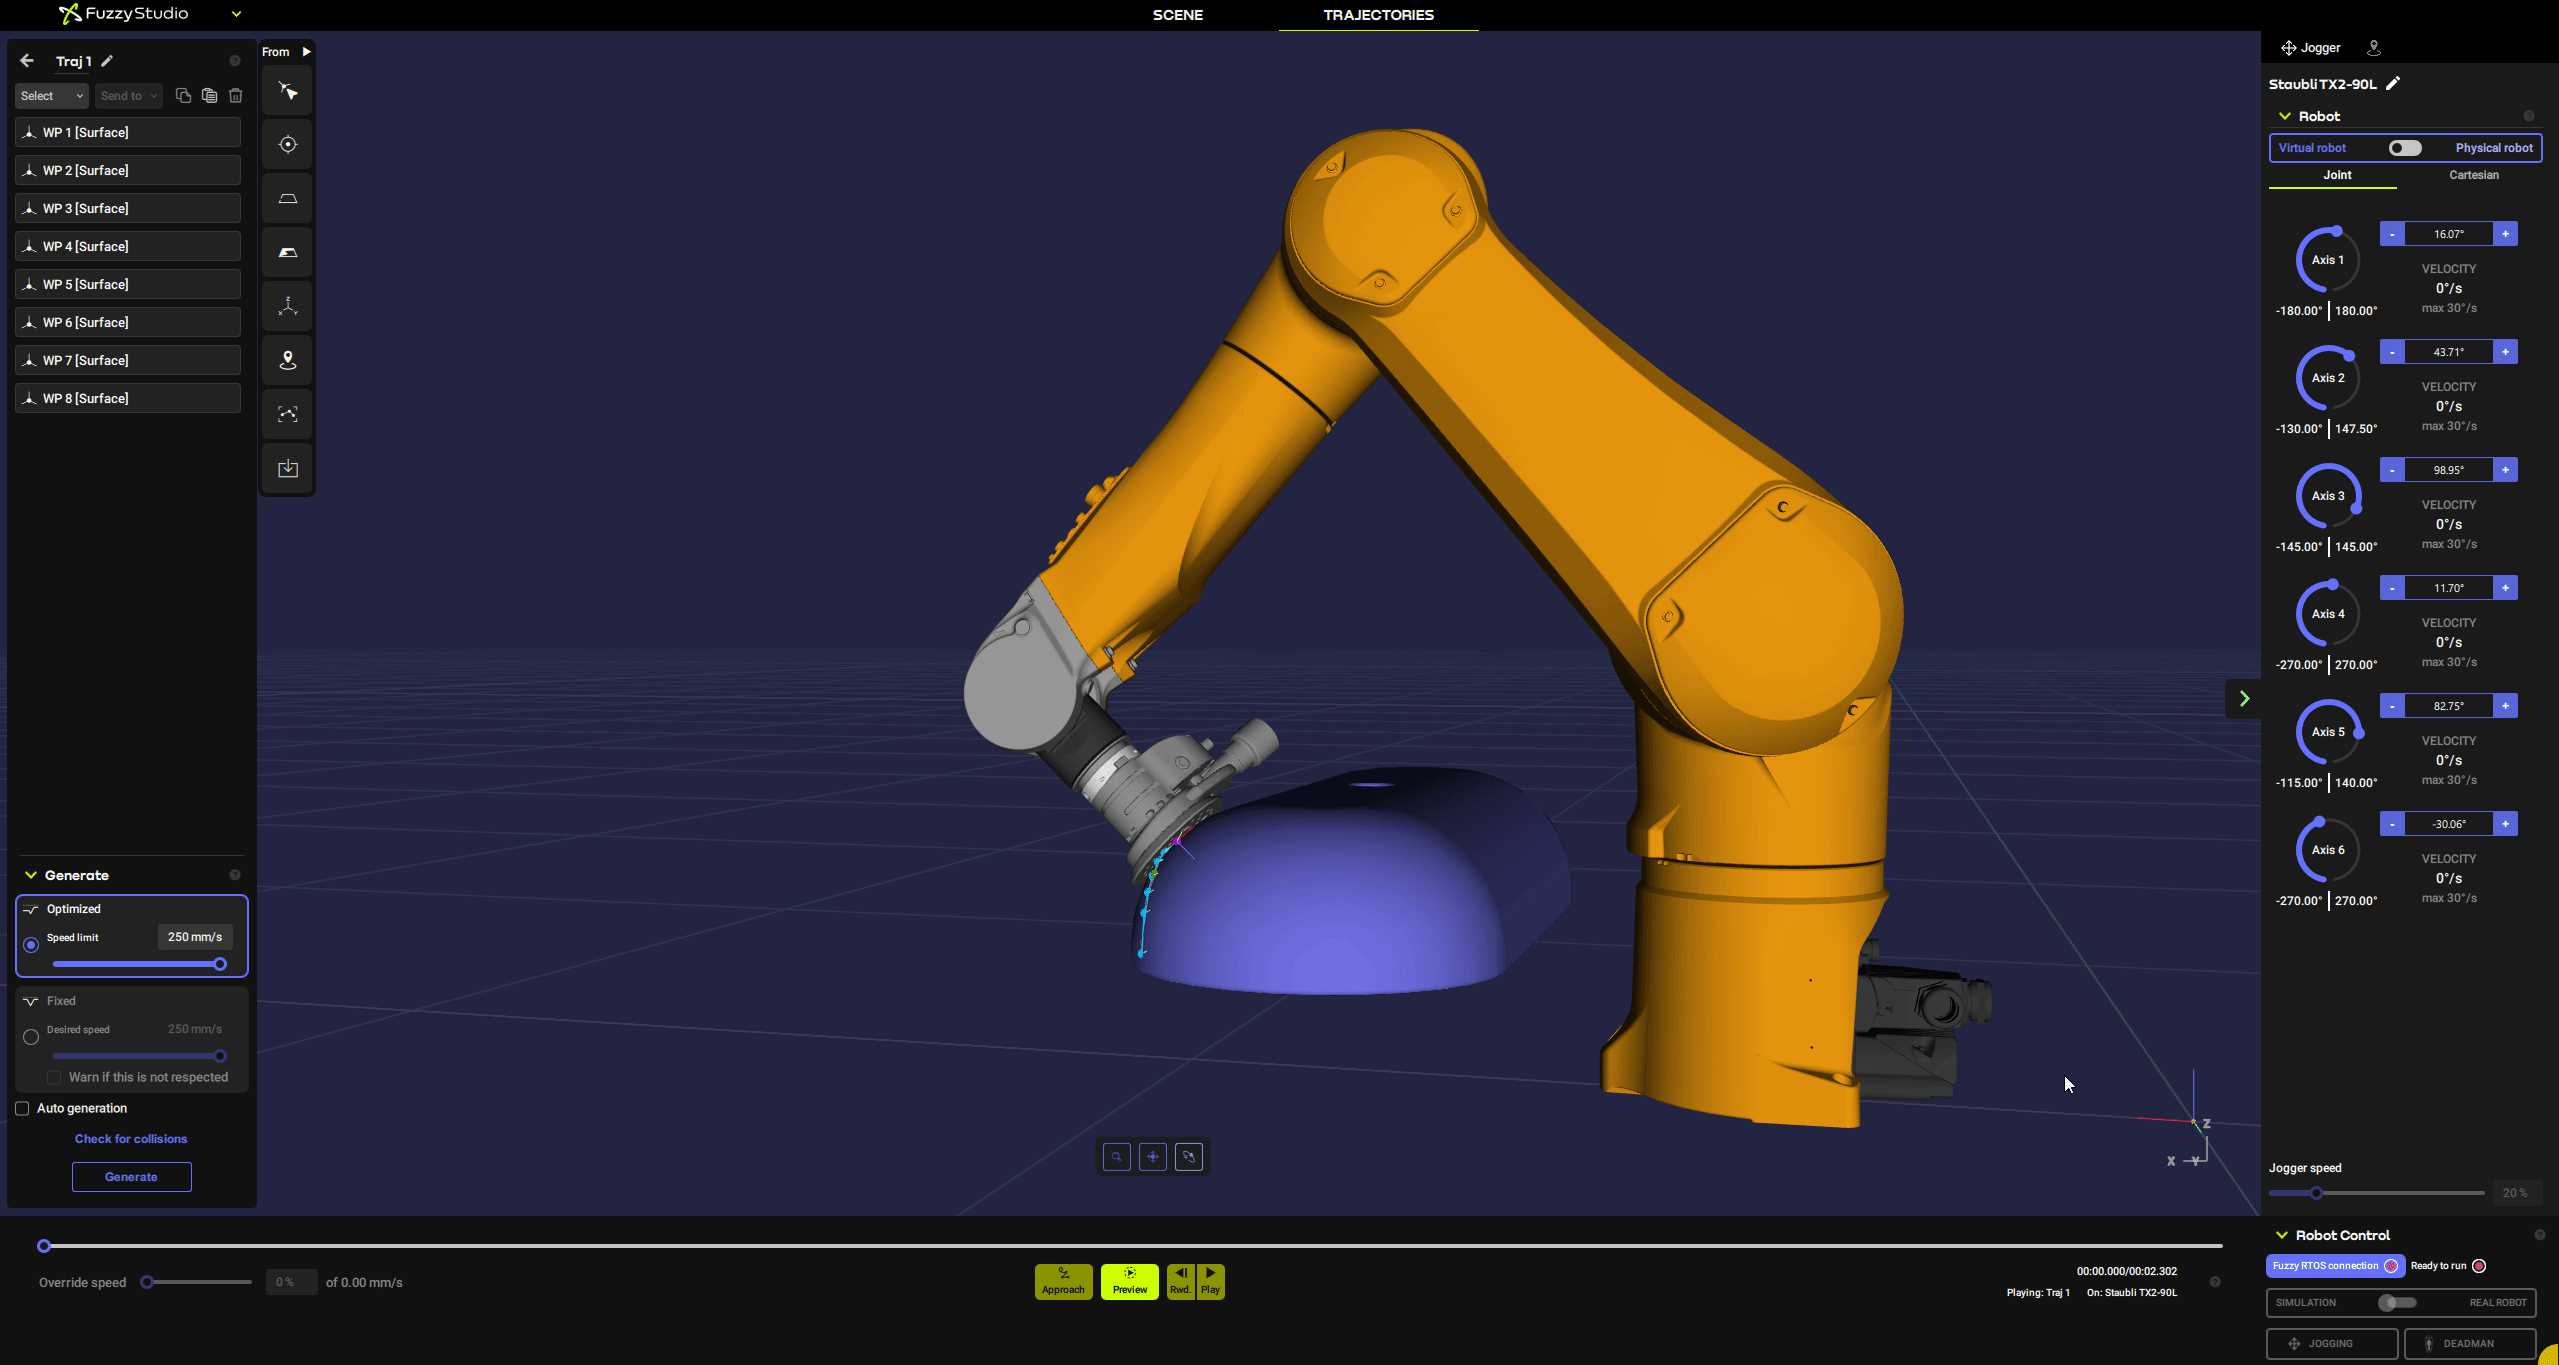Click the Preview button
Screen dimensions: 2559x1365
(1130, 1282)
